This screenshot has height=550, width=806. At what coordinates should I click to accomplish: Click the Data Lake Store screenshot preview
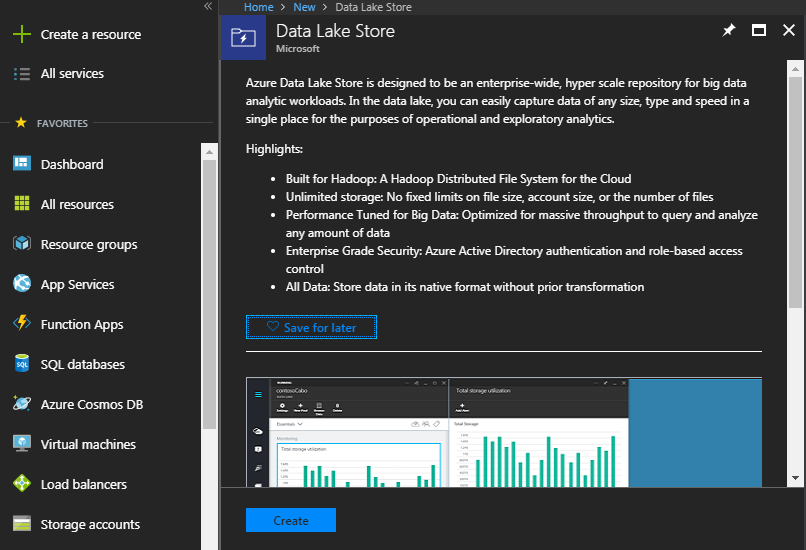click(x=504, y=432)
